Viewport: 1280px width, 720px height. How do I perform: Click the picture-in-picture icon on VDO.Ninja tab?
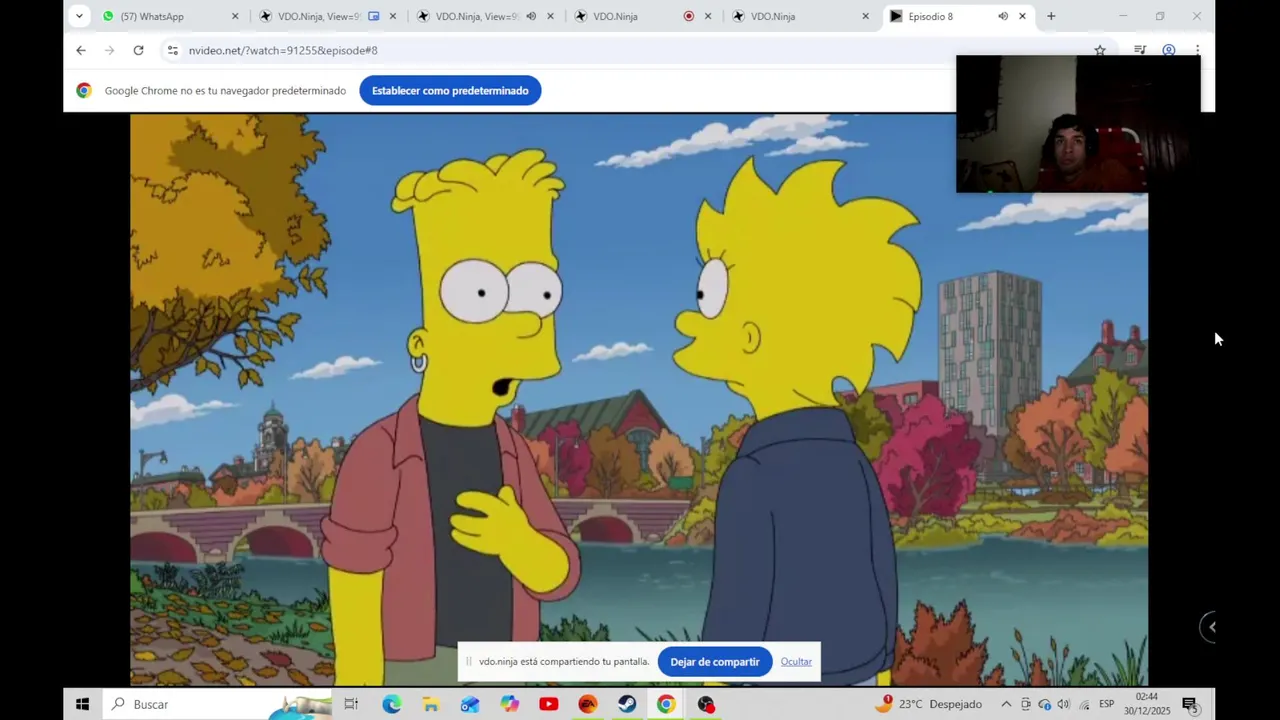(374, 16)
